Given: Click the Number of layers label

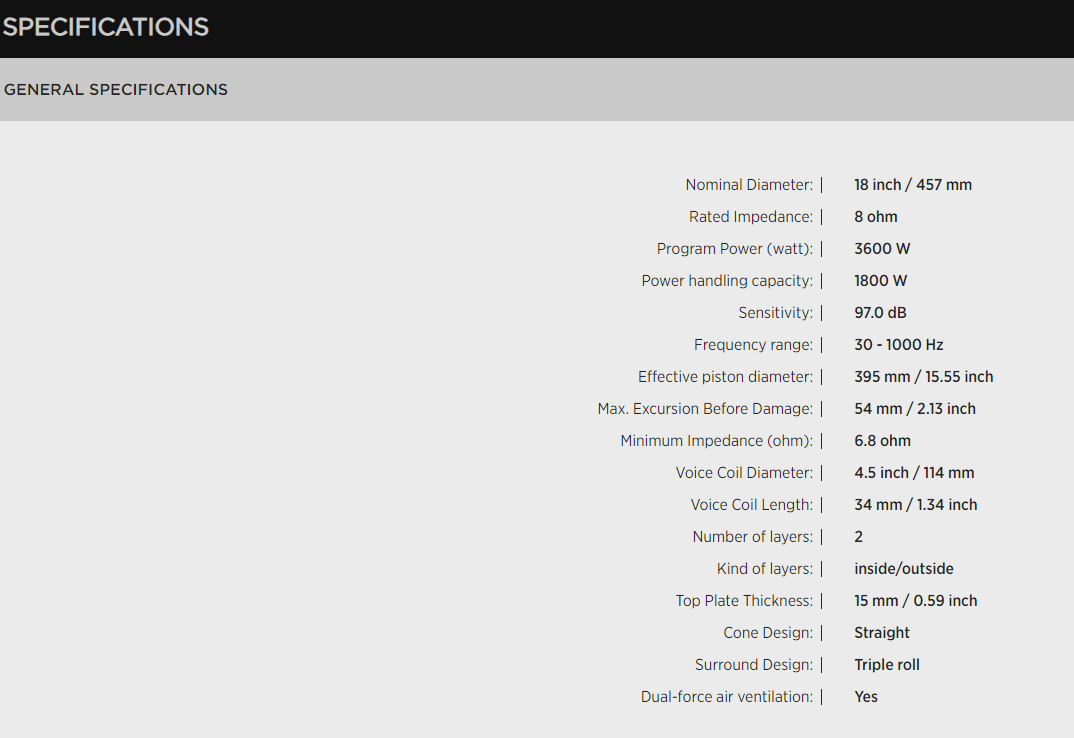Looking at the screenshot, I should pos(752,537).
